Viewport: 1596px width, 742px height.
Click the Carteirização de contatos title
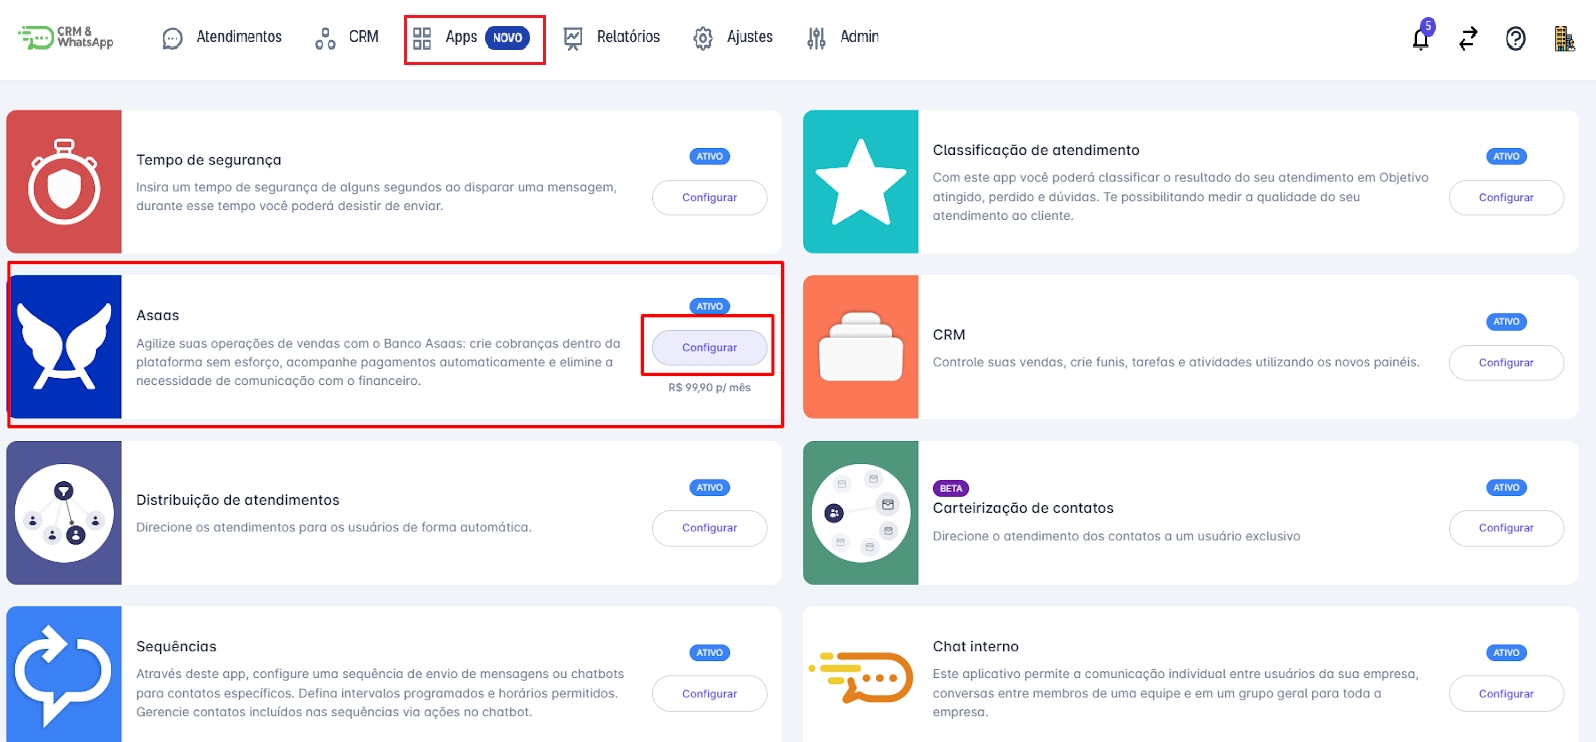1023,508
